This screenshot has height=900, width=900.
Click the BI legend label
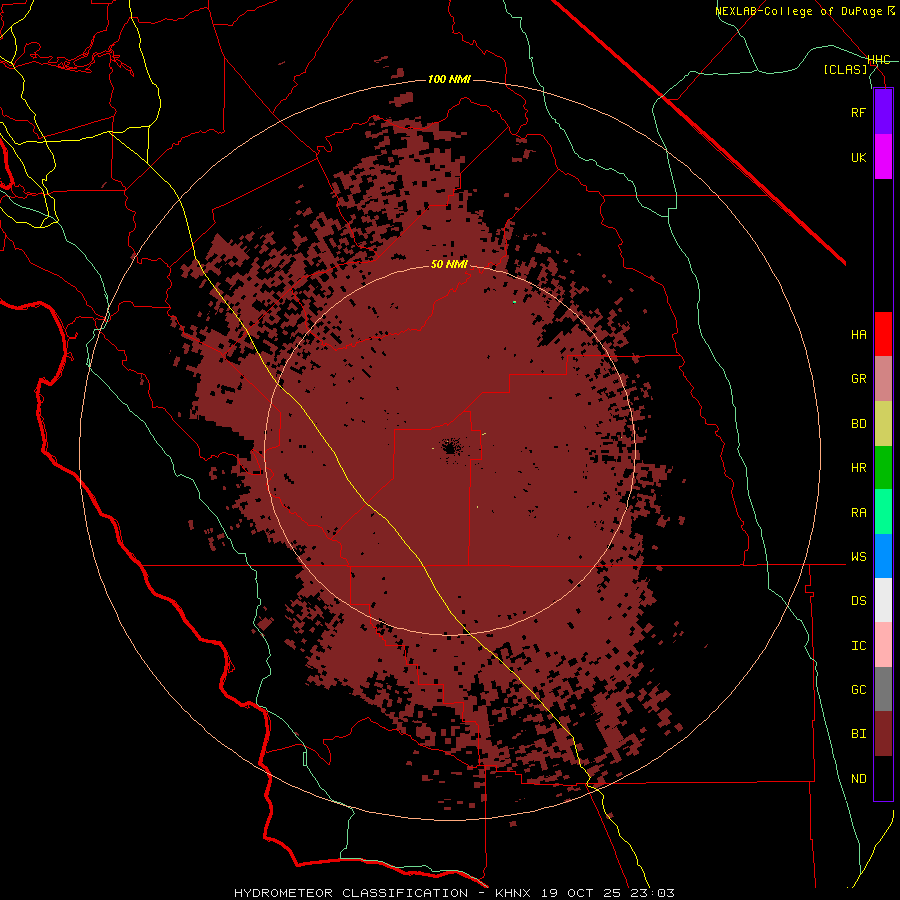[x=858, y=734]
